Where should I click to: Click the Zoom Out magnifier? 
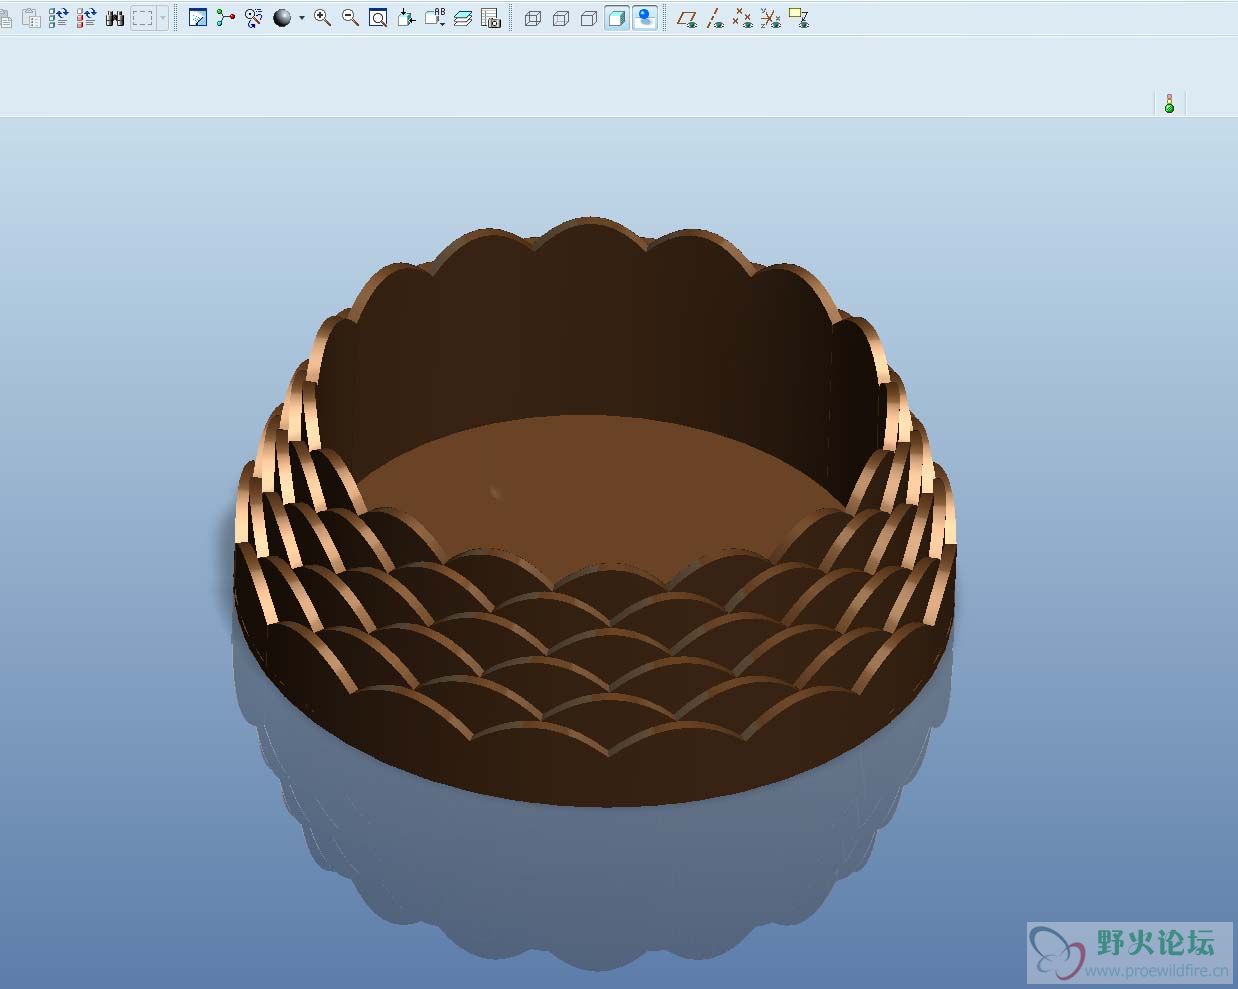tap(350, 18)
